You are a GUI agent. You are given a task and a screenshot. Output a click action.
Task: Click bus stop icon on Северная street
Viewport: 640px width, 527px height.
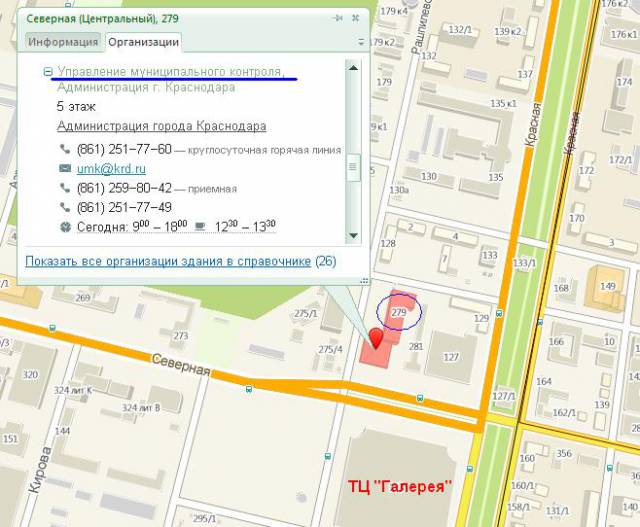point(249,390)
